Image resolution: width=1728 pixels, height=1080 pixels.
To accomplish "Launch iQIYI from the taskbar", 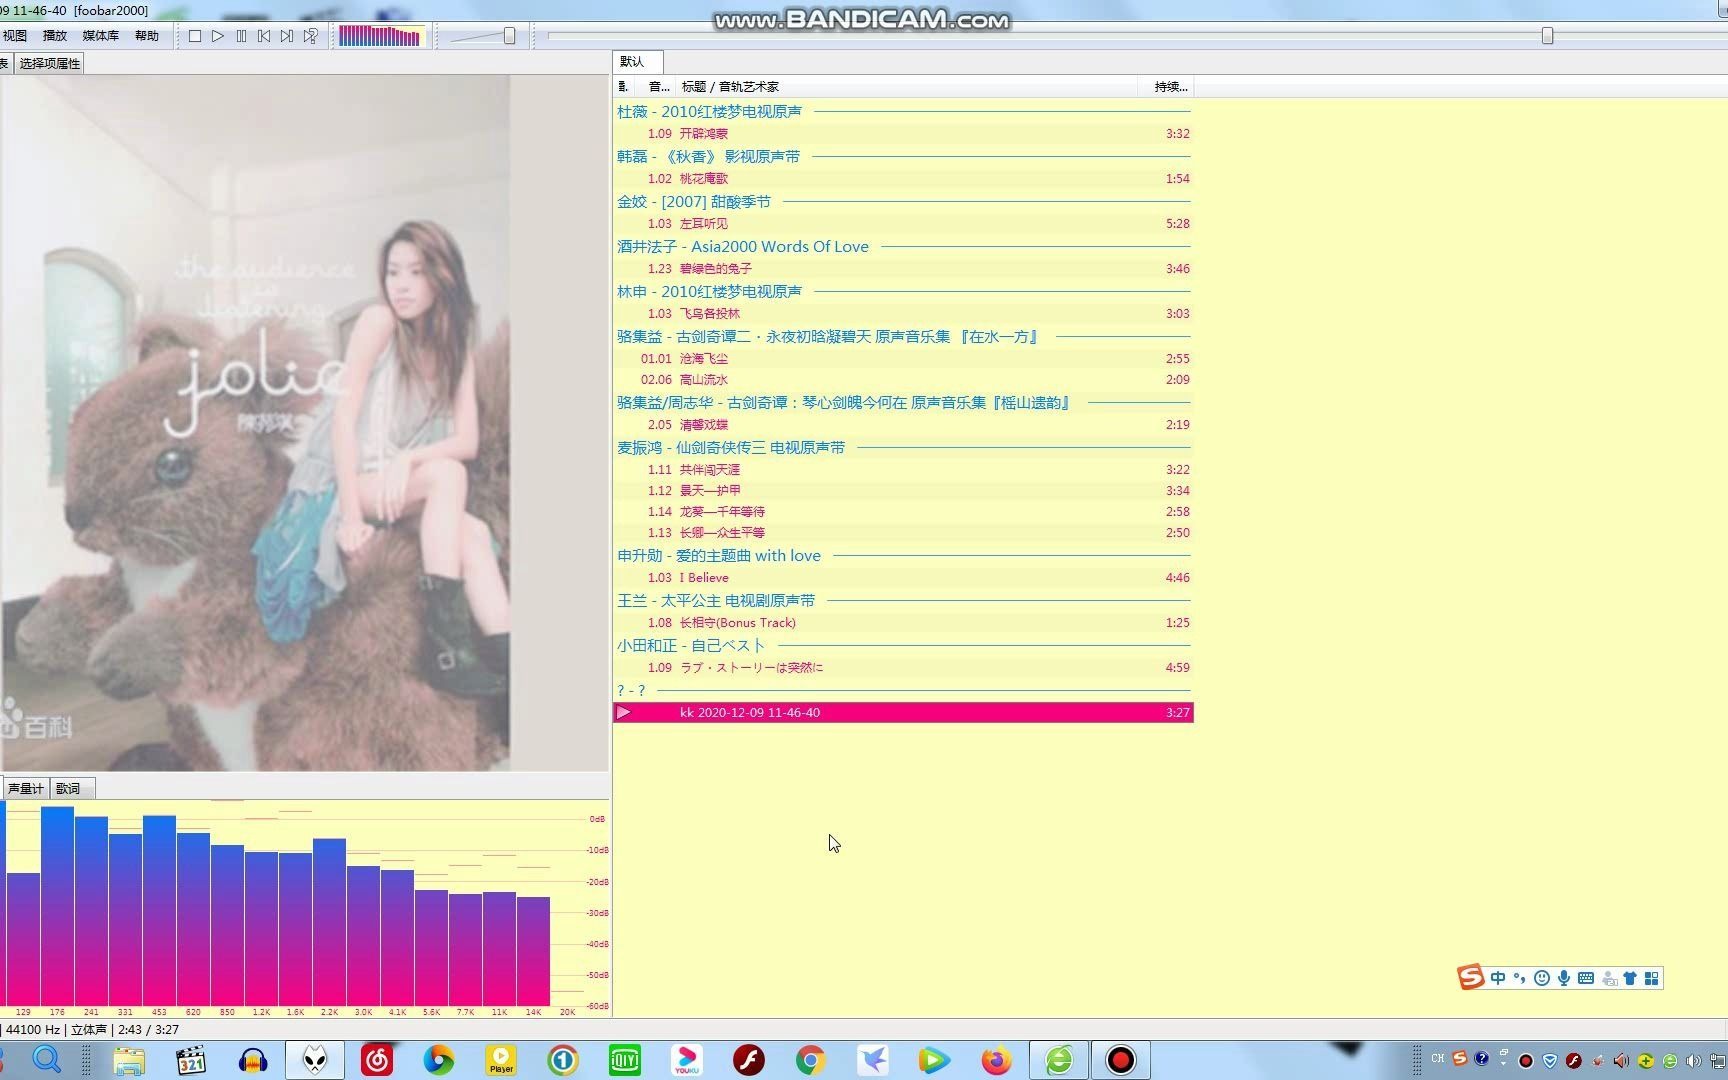I will 625,1060.
